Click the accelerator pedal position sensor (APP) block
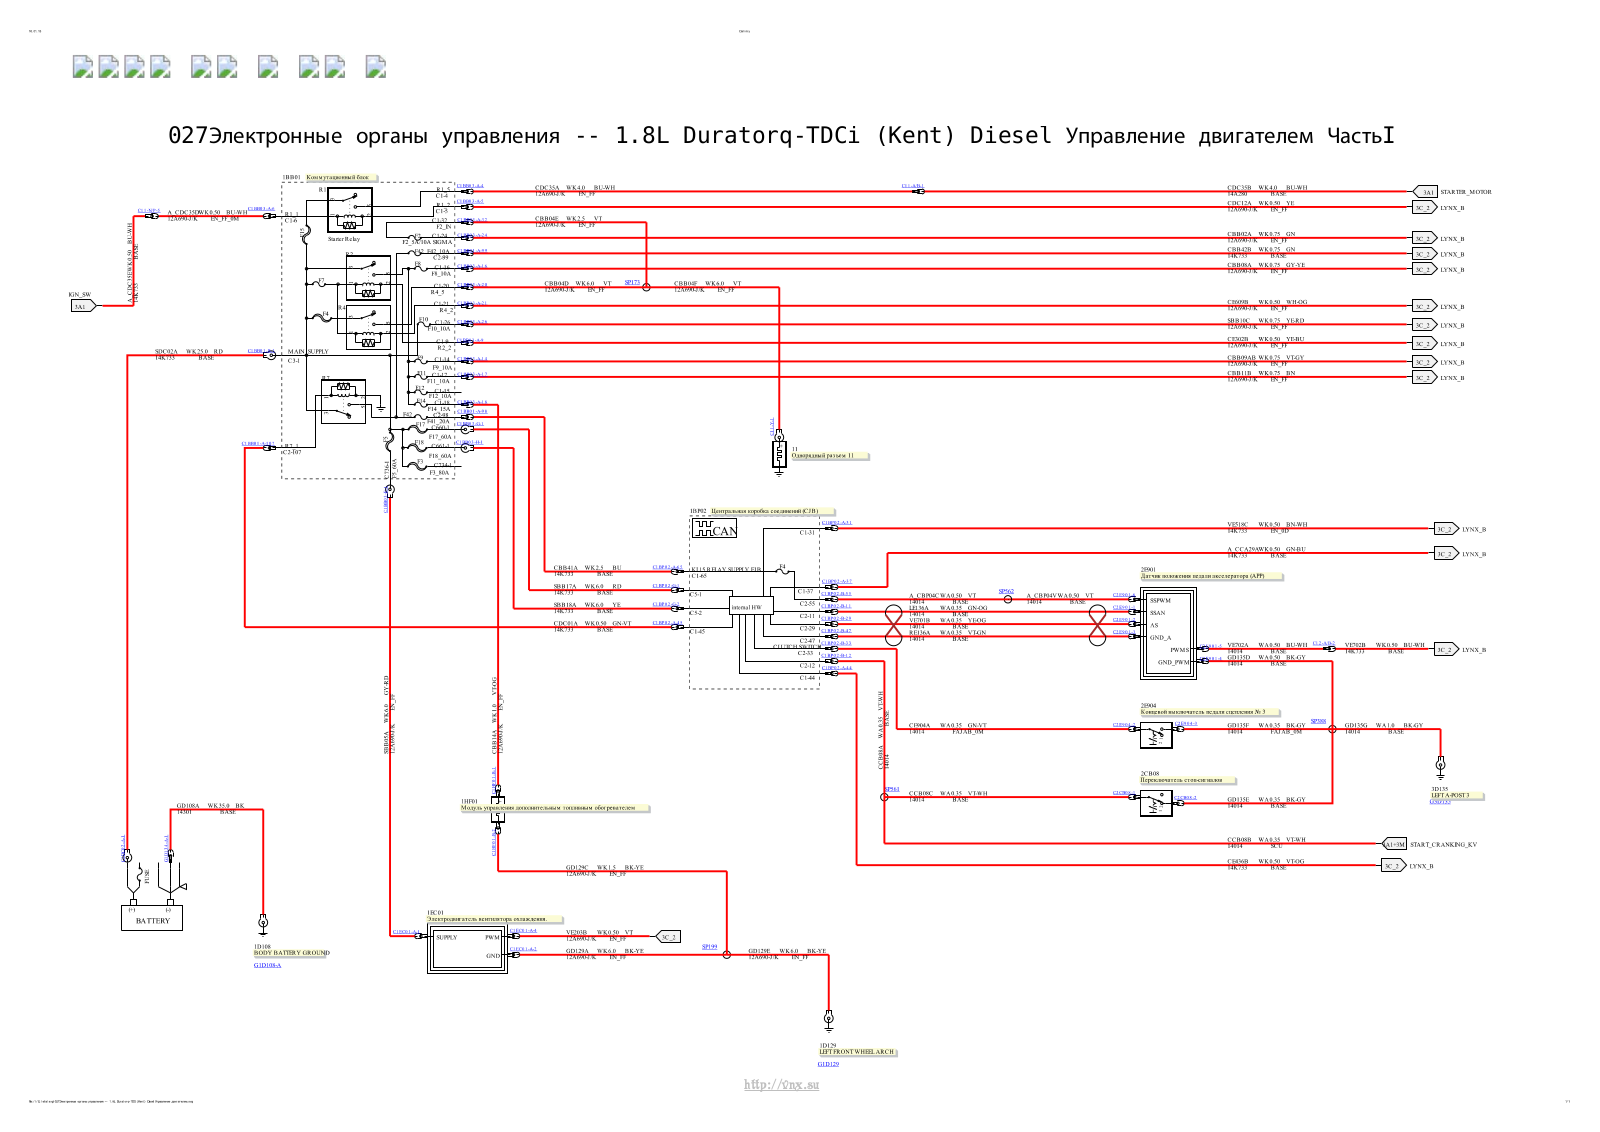Image resolution: width=1600 pixels, height=1132 pixels. pyautogui.click(x=1169, y=633)
